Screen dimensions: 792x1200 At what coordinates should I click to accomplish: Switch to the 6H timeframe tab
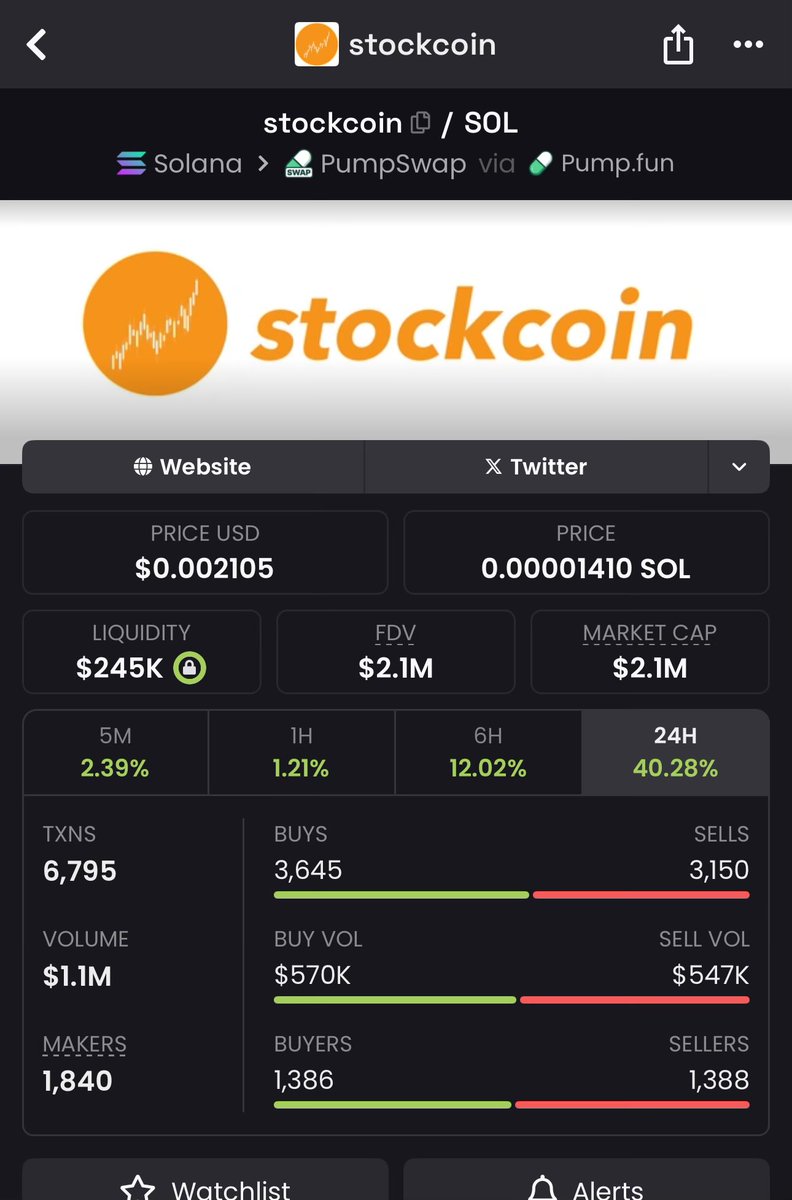tap(488, 752)
